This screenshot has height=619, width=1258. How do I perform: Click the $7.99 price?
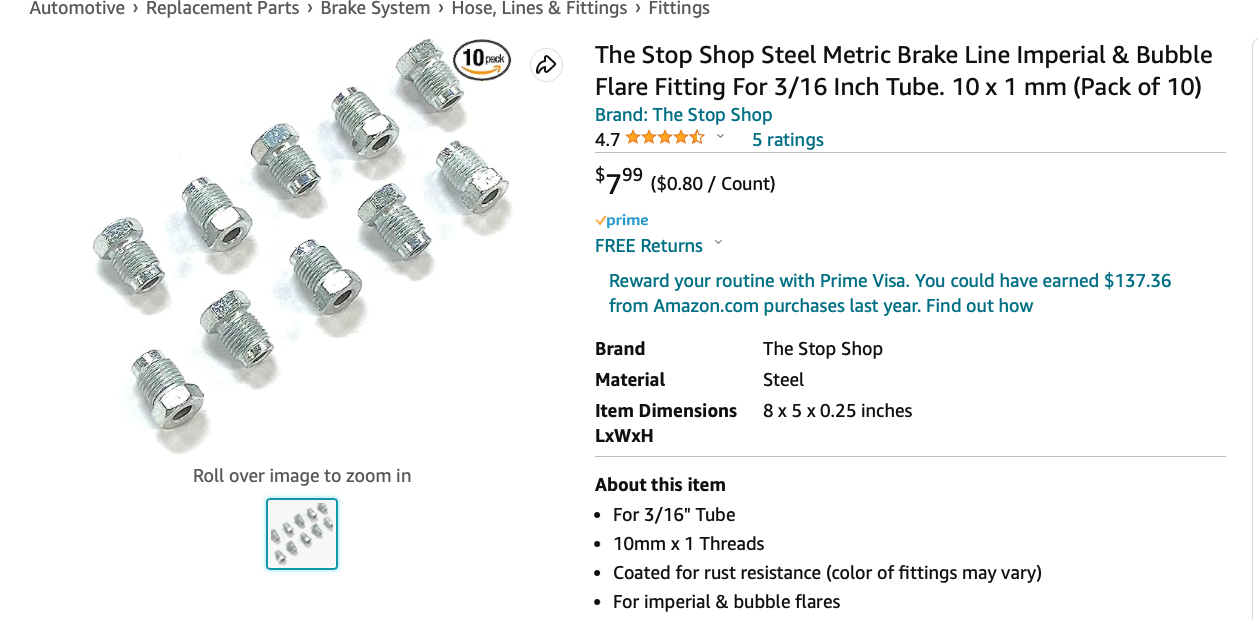[619, 181]
